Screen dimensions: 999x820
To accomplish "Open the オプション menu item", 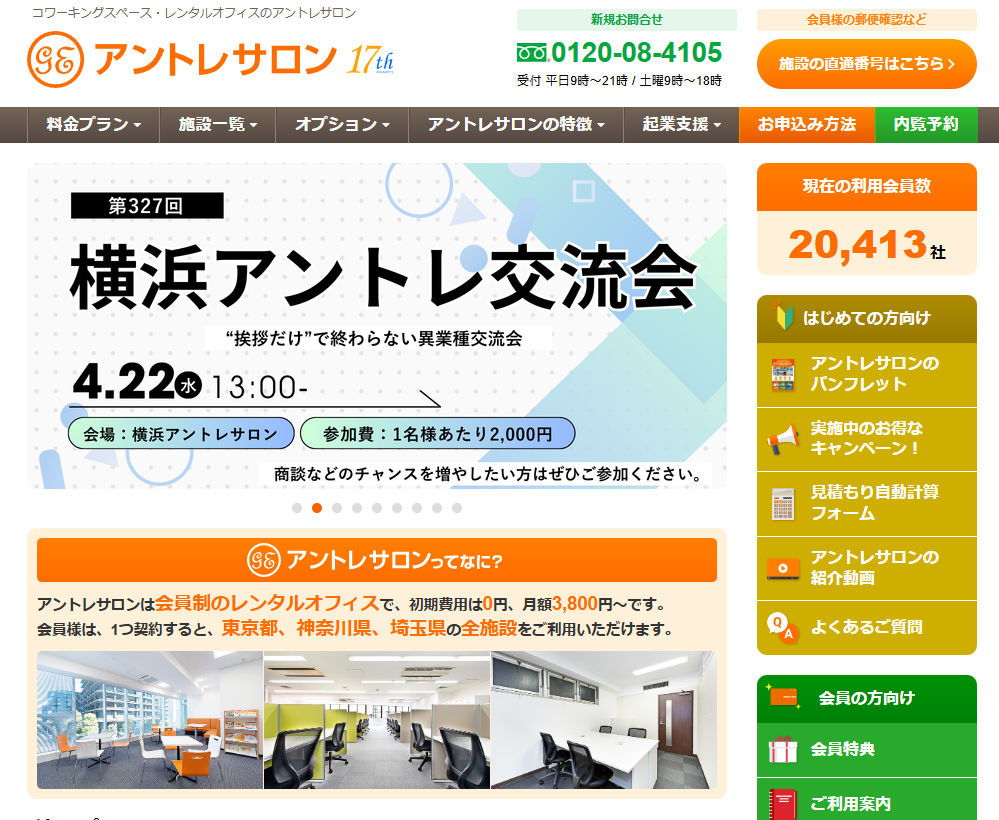I will point(342,125).
